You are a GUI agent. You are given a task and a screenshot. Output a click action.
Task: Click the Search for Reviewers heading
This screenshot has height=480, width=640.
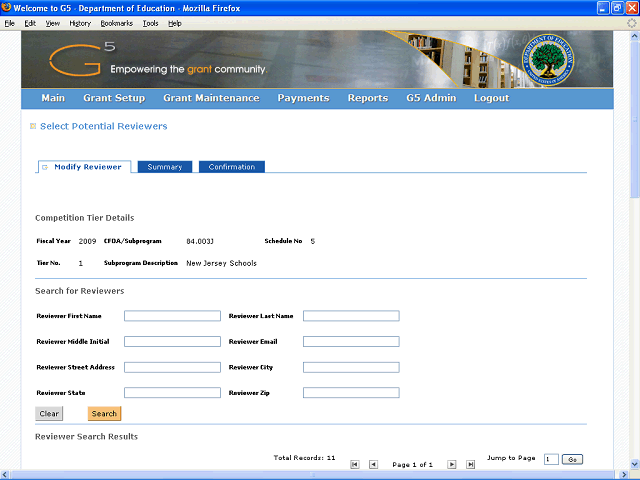tap(80, 291)
